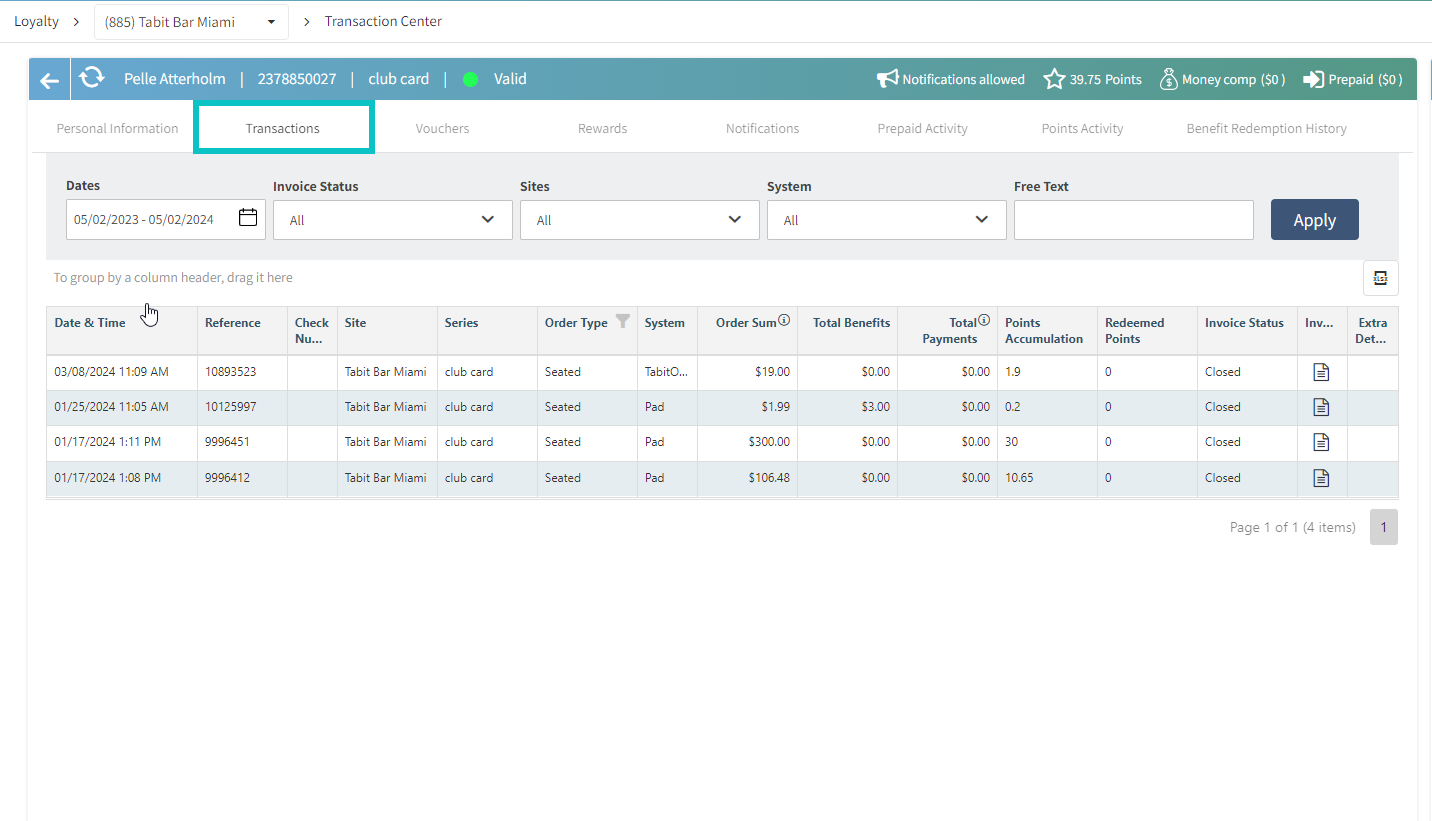The width and height of the screenshot is (1432, 821).
Task: Open the System filter dropdown
Action: [886, 220]
